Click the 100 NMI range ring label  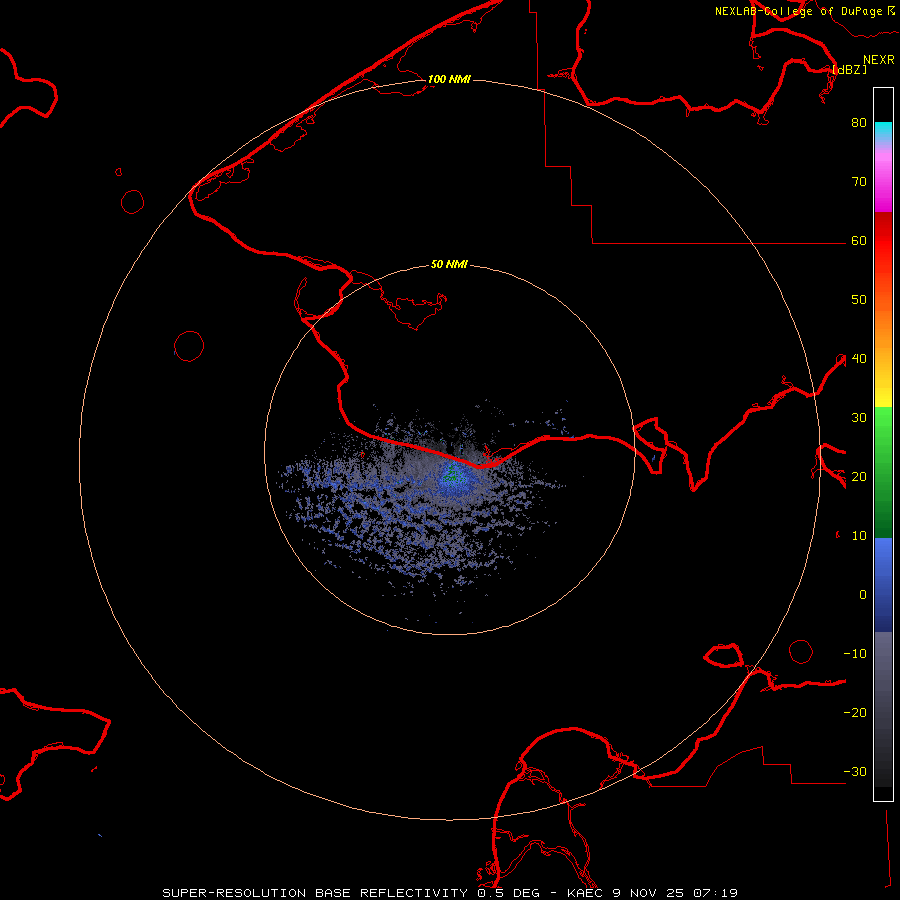pos(449,79)
